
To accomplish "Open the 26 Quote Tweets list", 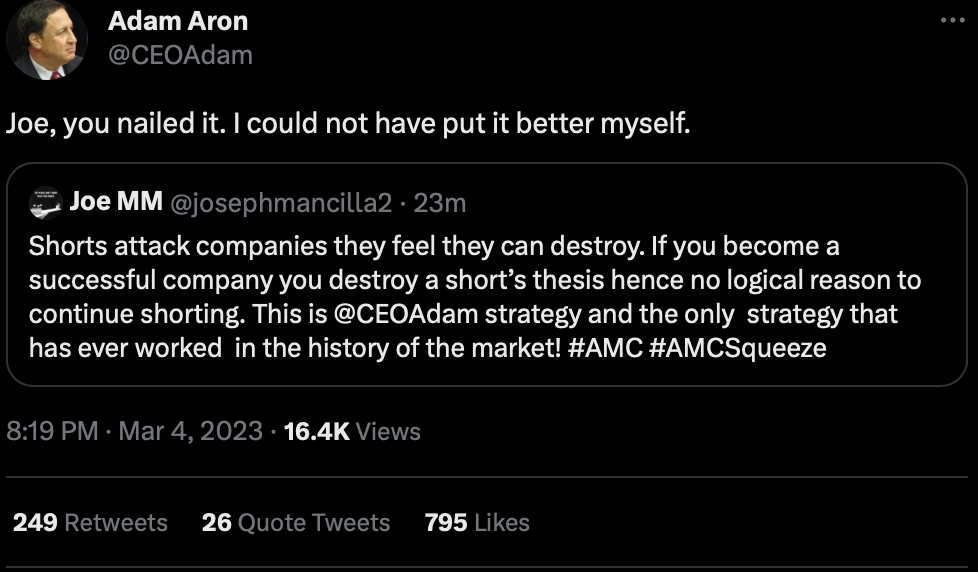I will pos(295,522).
